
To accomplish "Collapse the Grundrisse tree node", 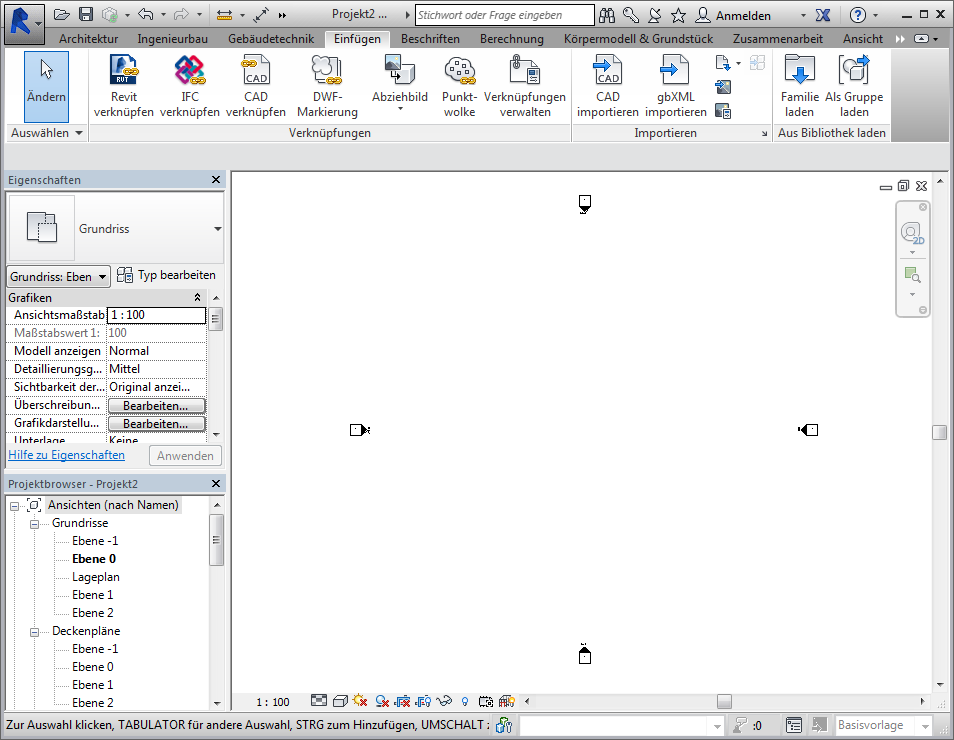I will [x=35, y=524].
